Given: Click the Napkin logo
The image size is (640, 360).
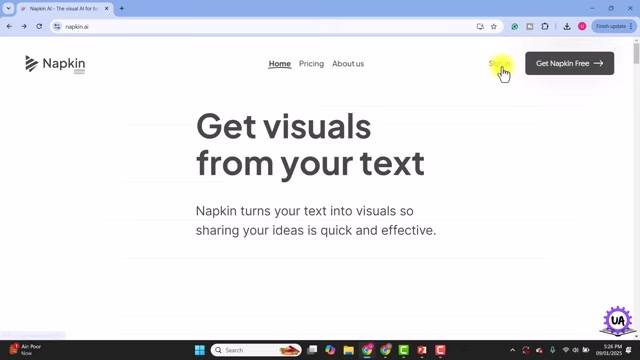Looking at the screenshot, I should tap(55, 64).
